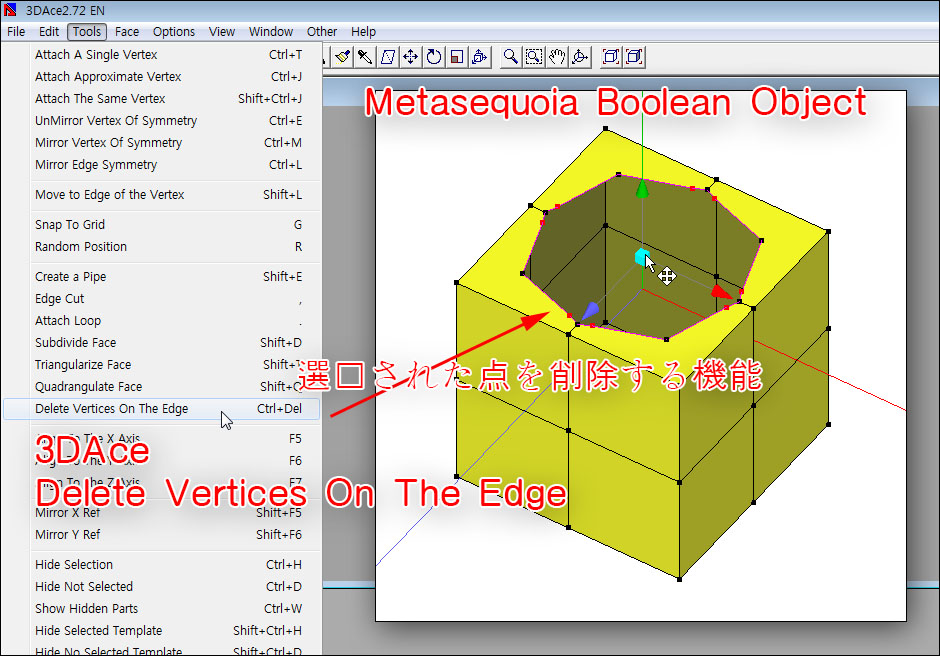The image size is (940, 656).
Task: Click the 3DAce application icon in title bar
Action: [x=10, y=10]
